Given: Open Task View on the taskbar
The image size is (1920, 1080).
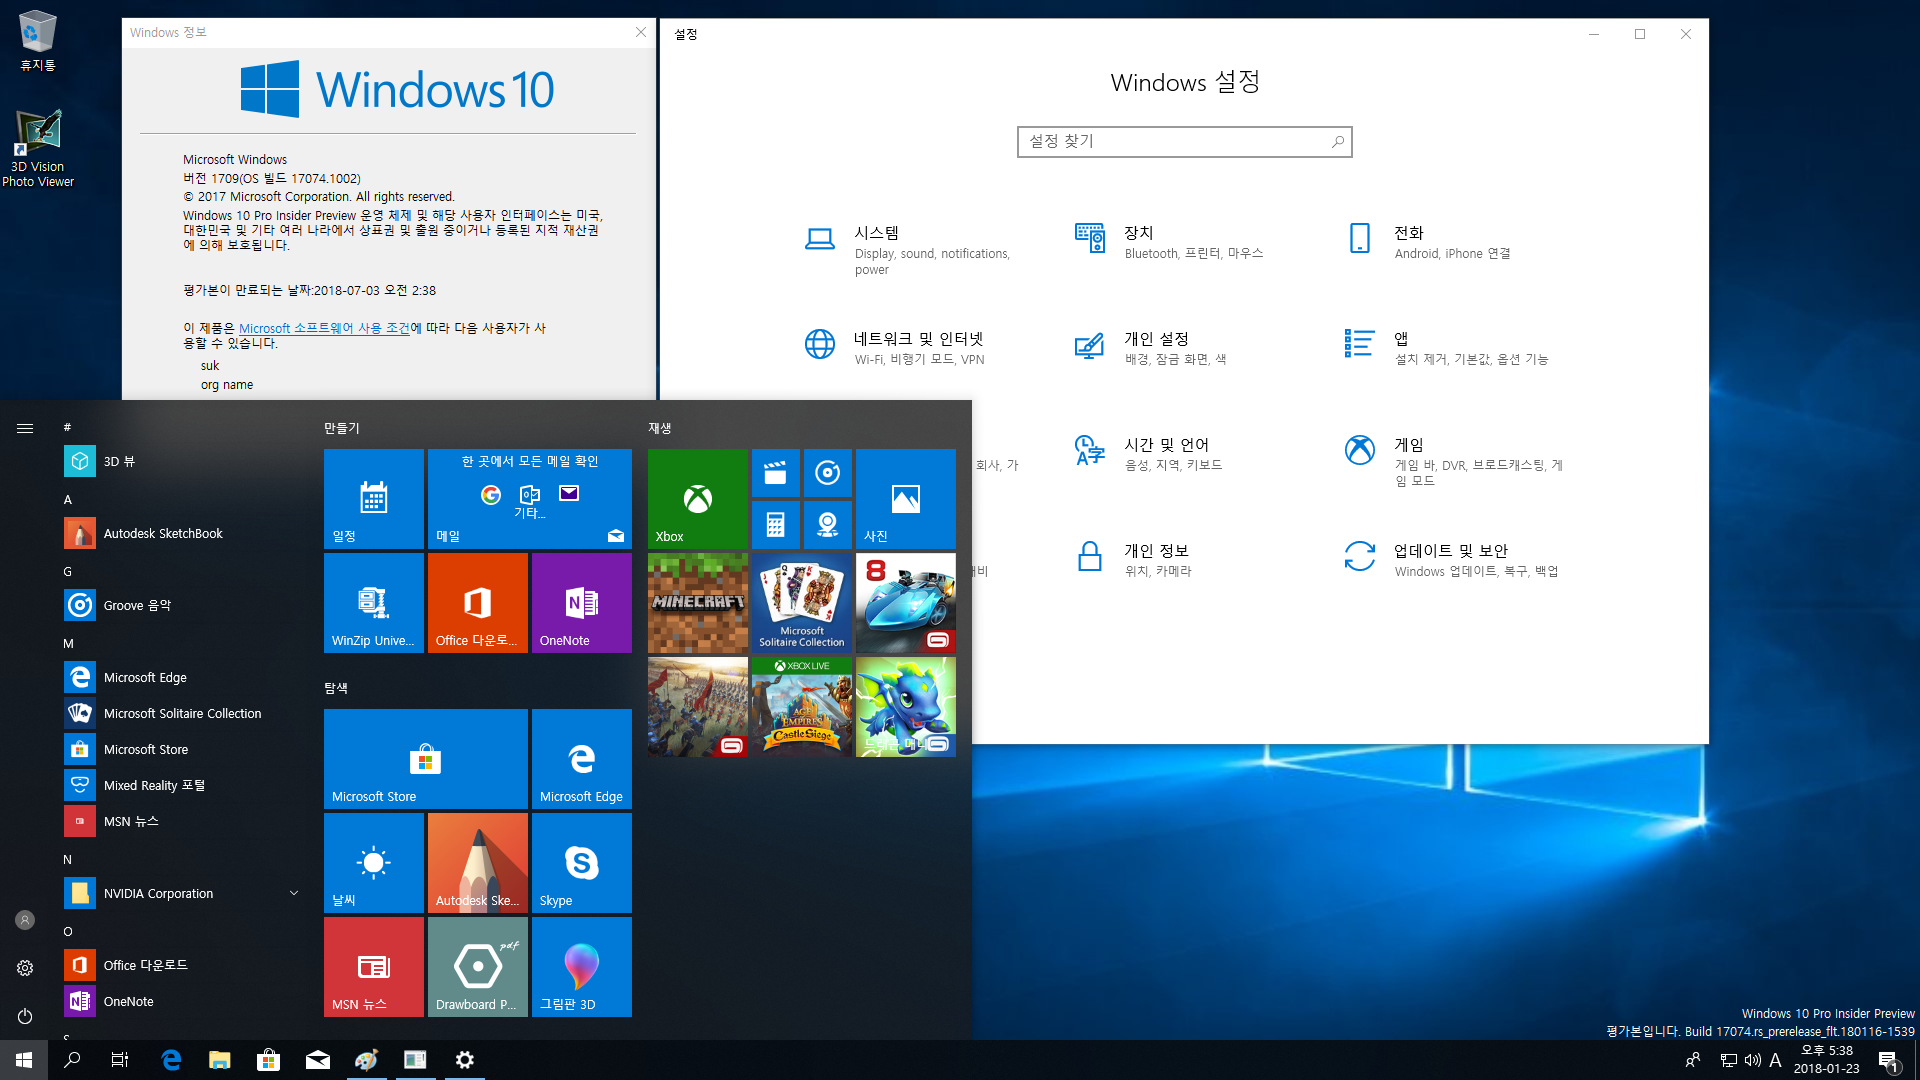Looking at the screenshot, I should coord(120,1060).
